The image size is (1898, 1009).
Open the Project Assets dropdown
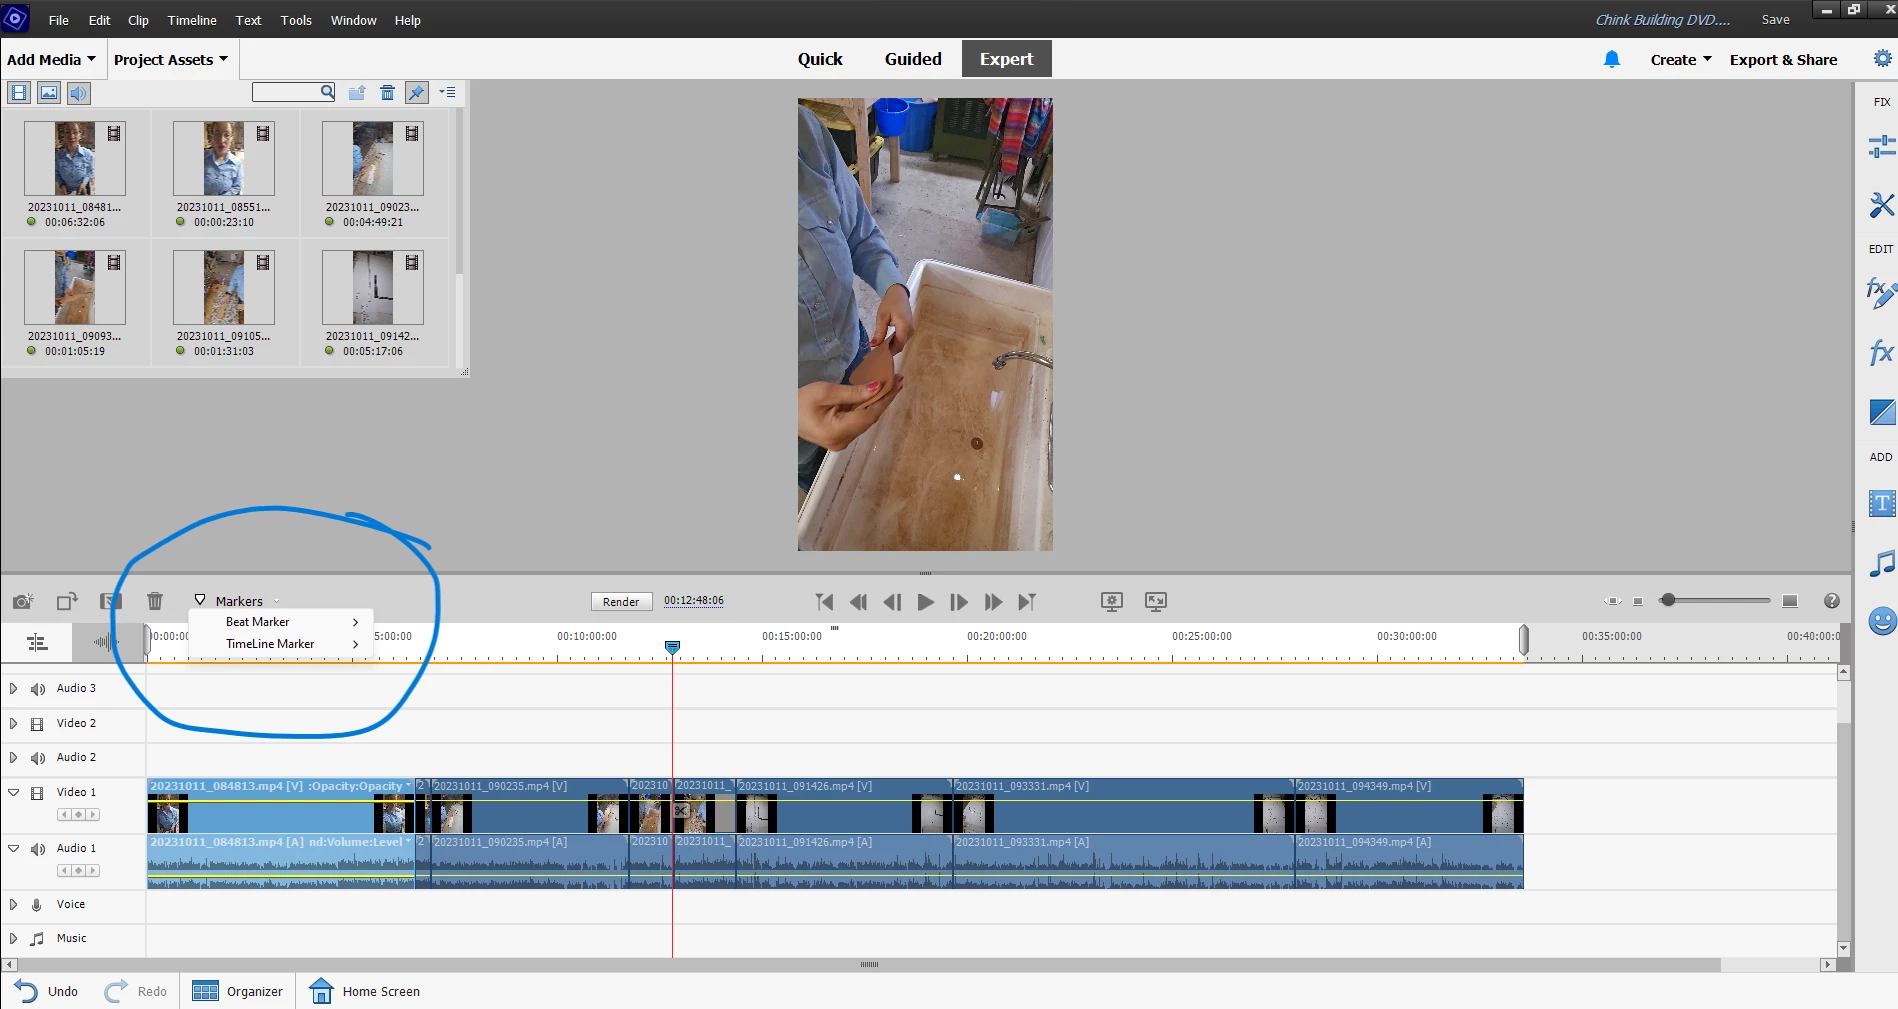point(171,60)
